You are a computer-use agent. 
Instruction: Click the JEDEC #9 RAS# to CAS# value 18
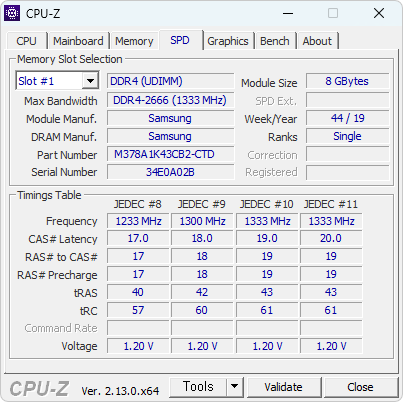point(202,257)
